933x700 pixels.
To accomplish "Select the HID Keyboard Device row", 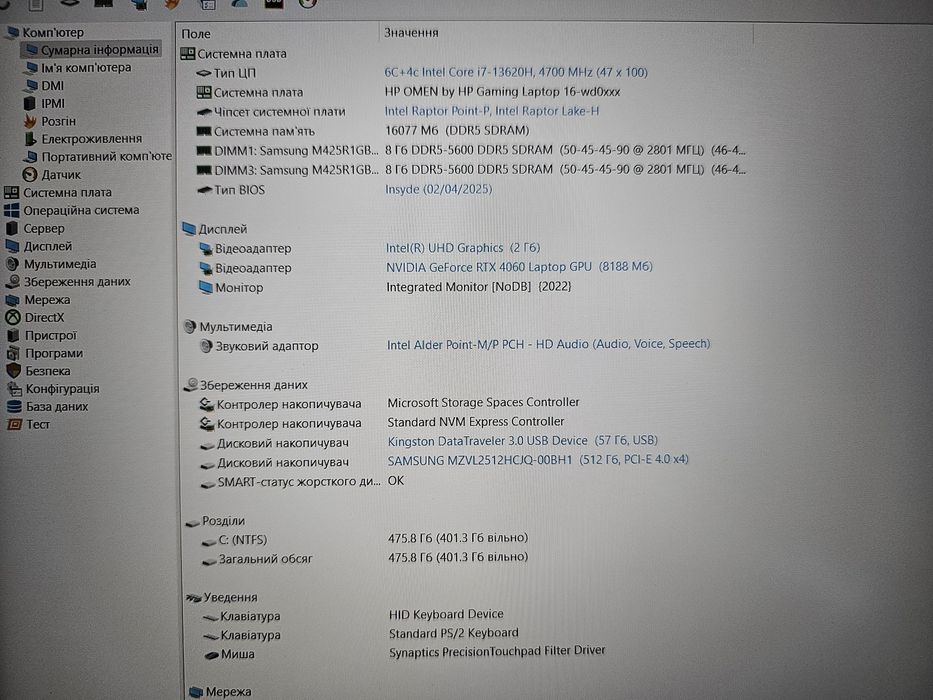I will tap(353, 615).
